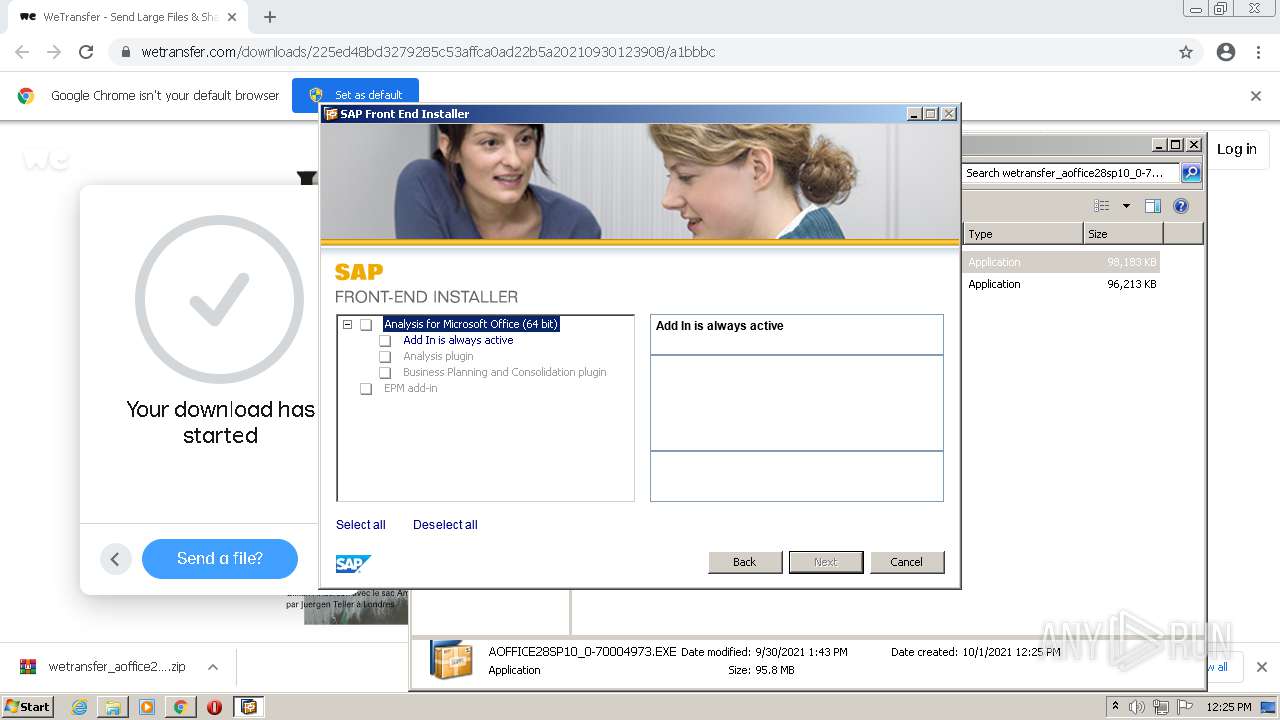1280x720 pixels.
Task: Click the Select all link
Action: pyautogui.click(x=360, y=525)
